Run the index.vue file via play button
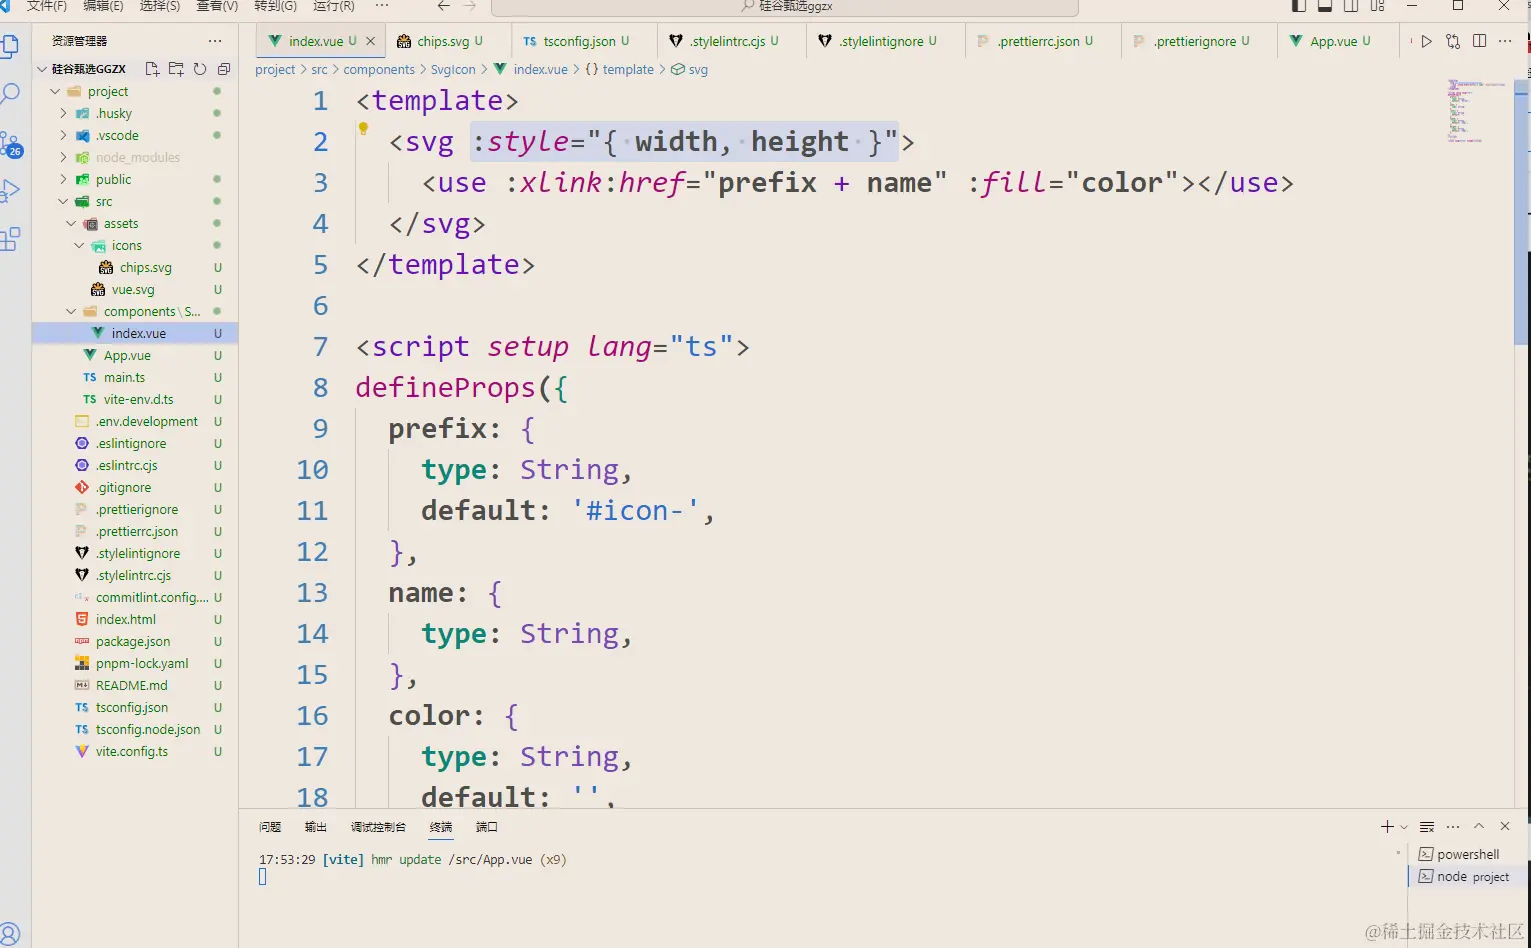The width and height of the screenshot is (1531, 948). [x=1425, y=41]
